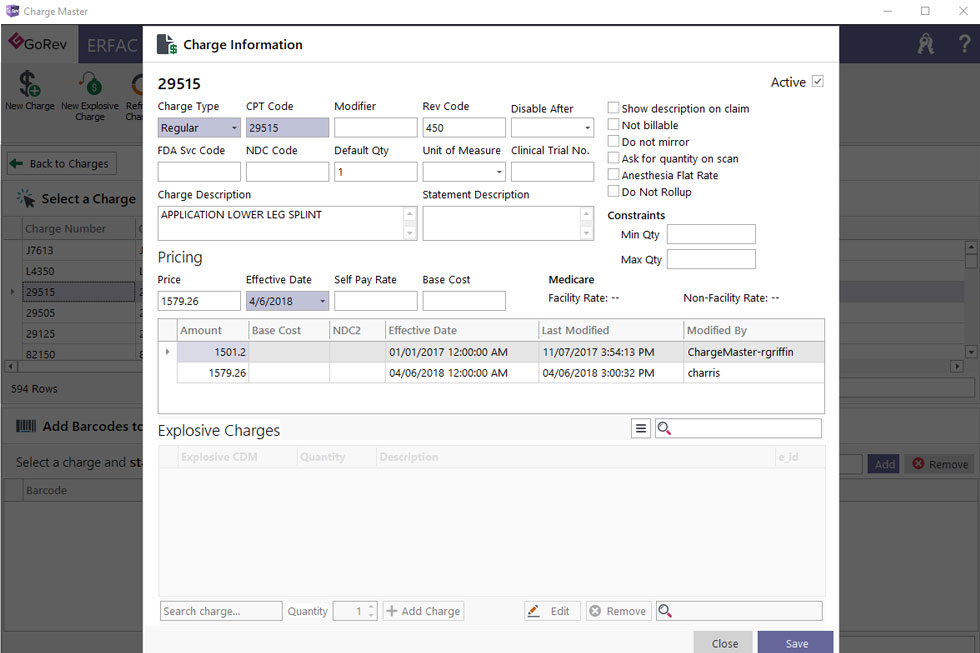980x653 pixels.
Task: Open the Unit of Measure dropdown
Action: pyautogui.click(x=499, y=172)
